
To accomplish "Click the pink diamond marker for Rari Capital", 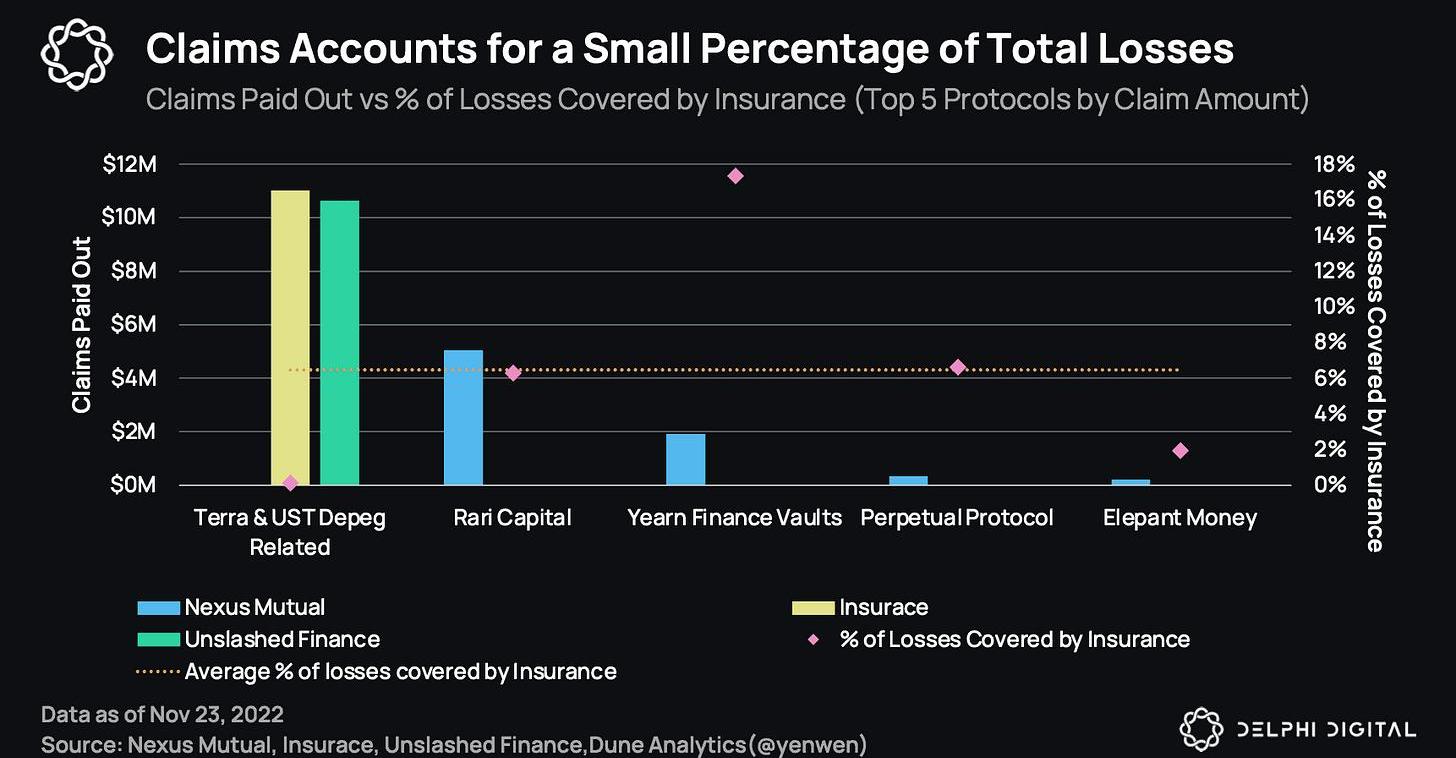I will tap(513, 373).
